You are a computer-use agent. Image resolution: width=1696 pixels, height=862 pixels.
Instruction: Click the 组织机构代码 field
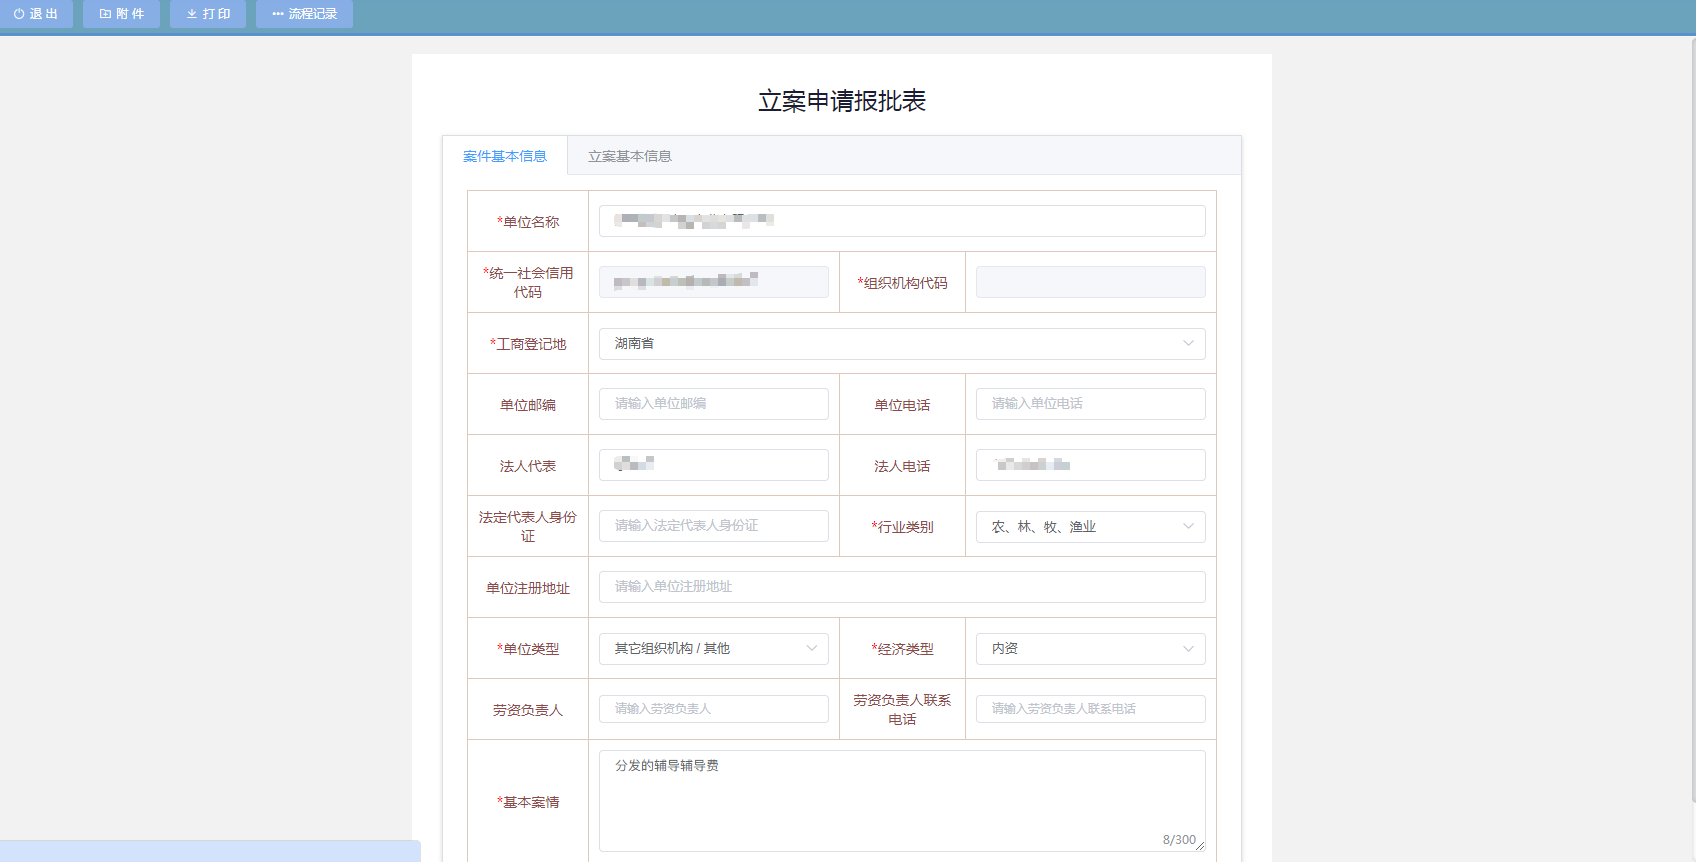[x=1091, y=282]
